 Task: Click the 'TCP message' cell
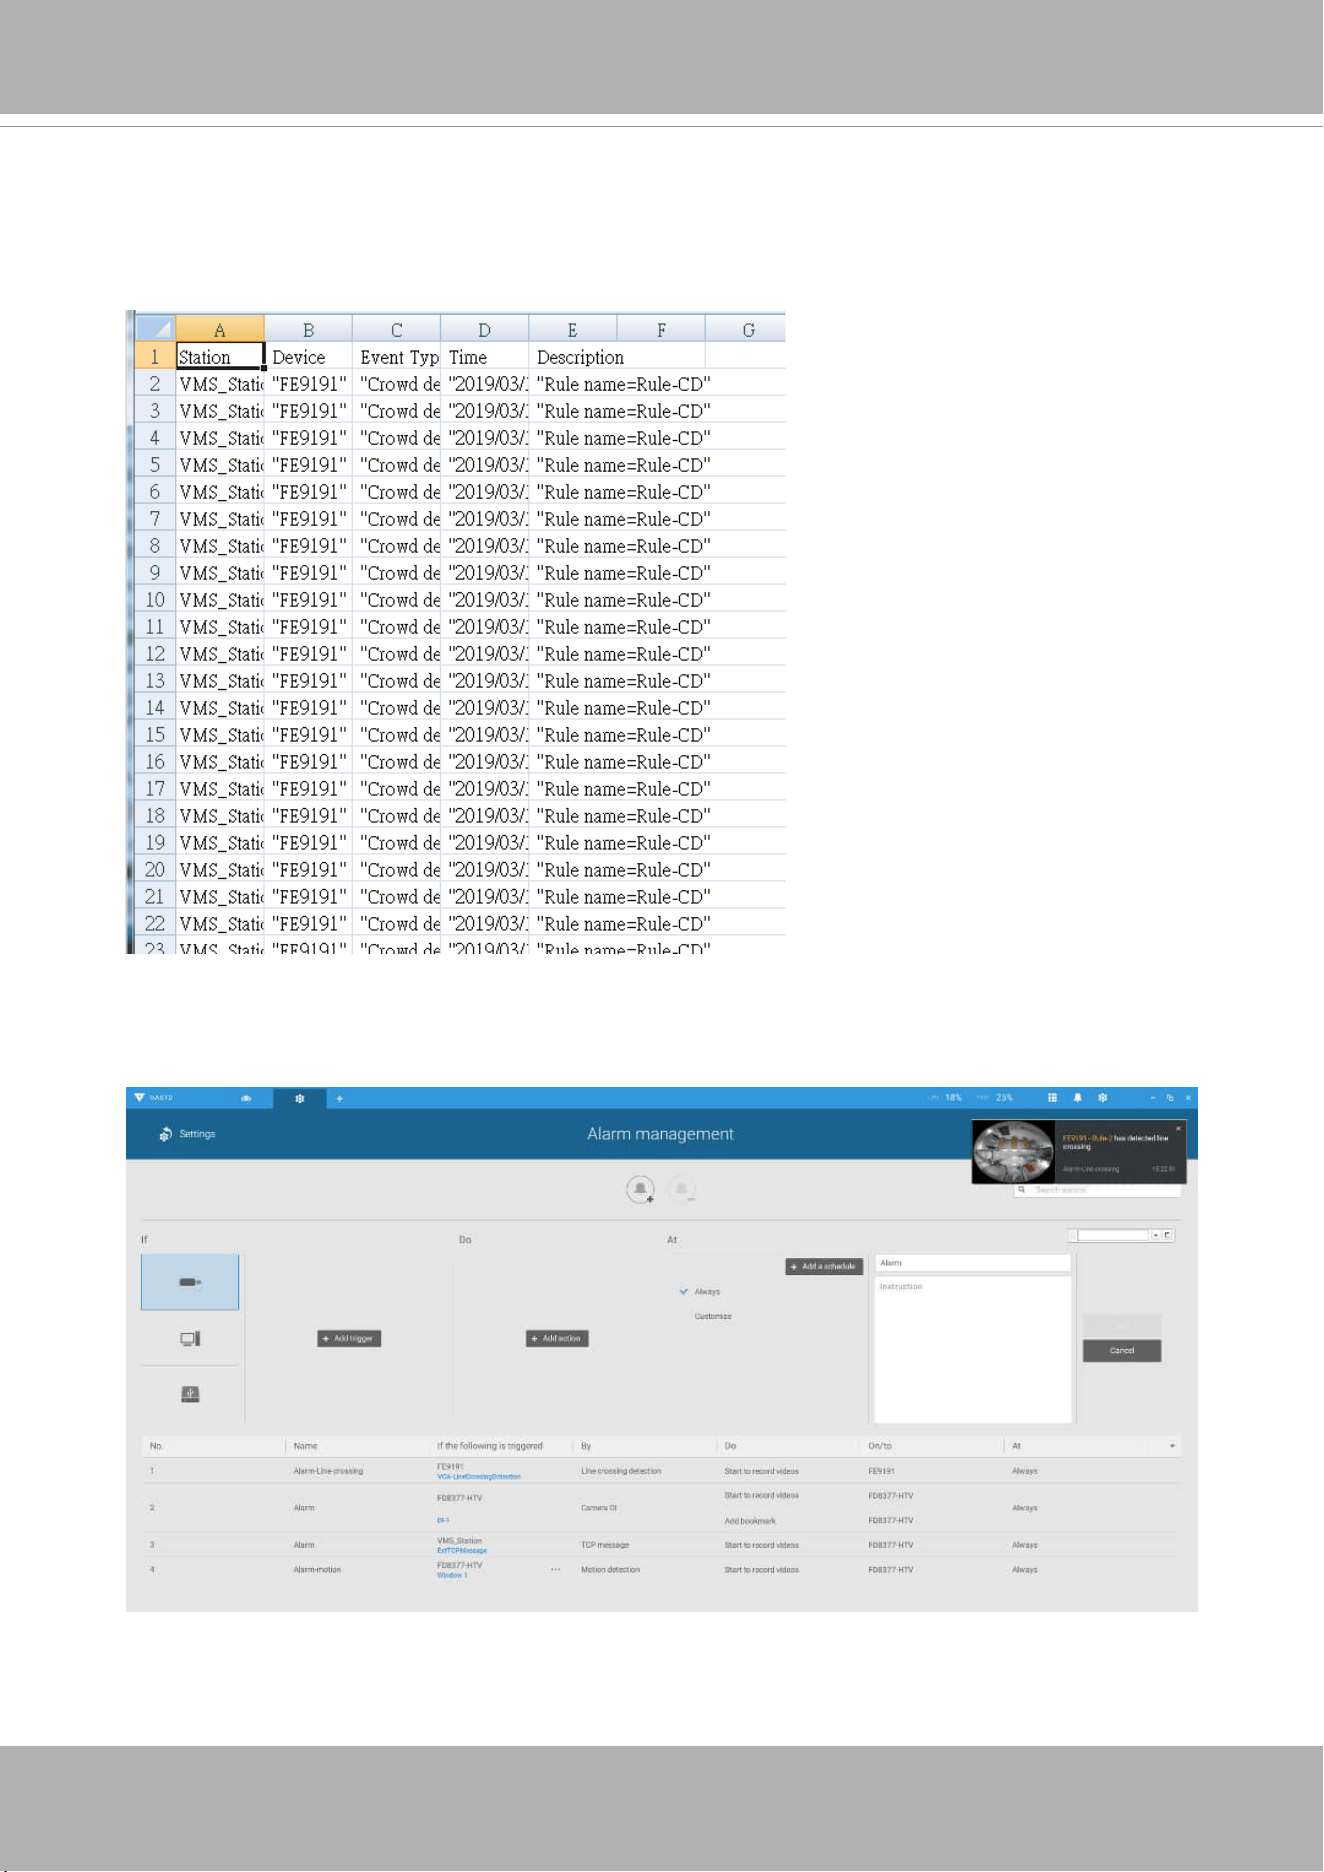pyautogui.click(x=605, y=1545)
